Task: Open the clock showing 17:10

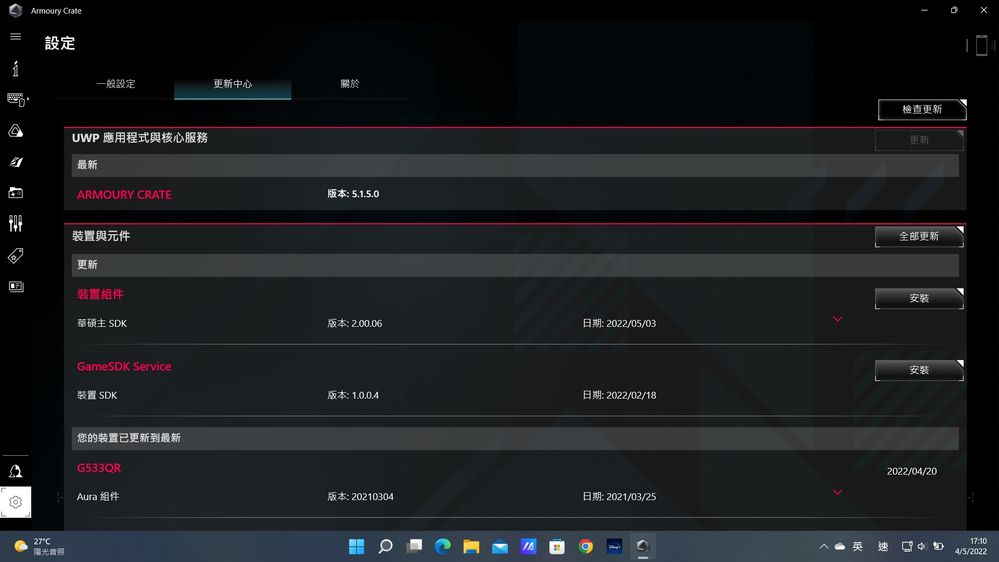Action: click(971, 547)
